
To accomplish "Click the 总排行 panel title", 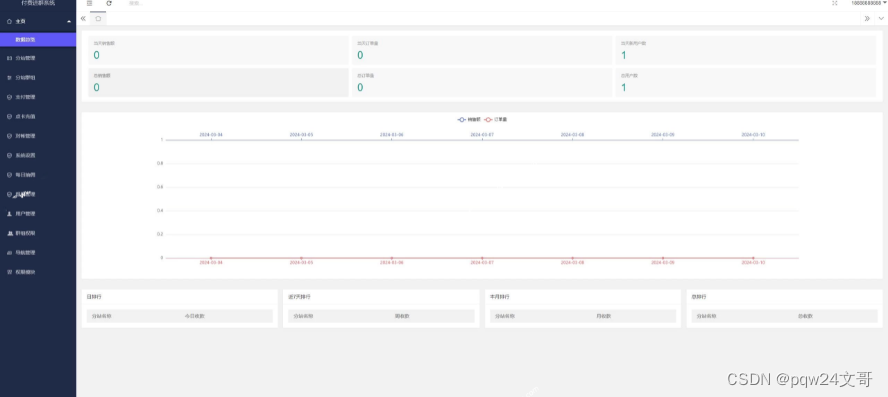I will (699, 297).
